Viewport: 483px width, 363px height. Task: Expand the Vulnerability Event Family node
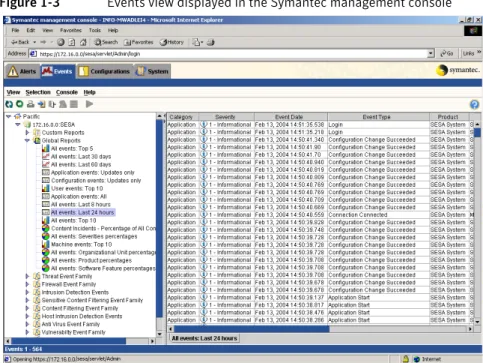(x=28, y=332)
